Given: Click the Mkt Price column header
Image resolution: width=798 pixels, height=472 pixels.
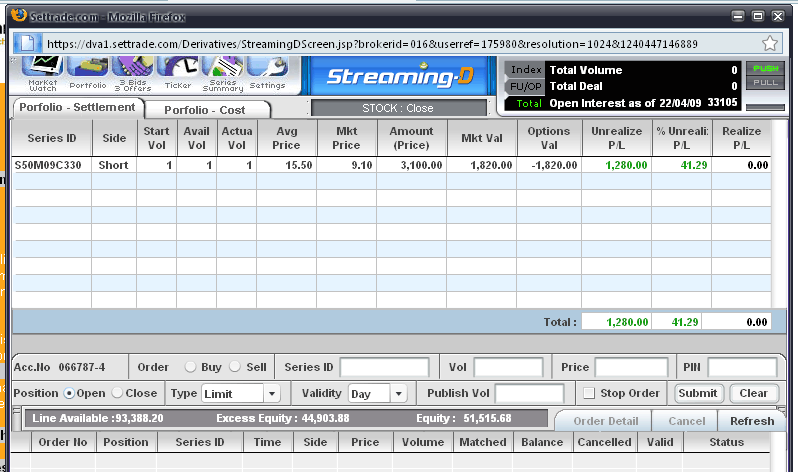Looking at the screenshot, I should 347,138.
